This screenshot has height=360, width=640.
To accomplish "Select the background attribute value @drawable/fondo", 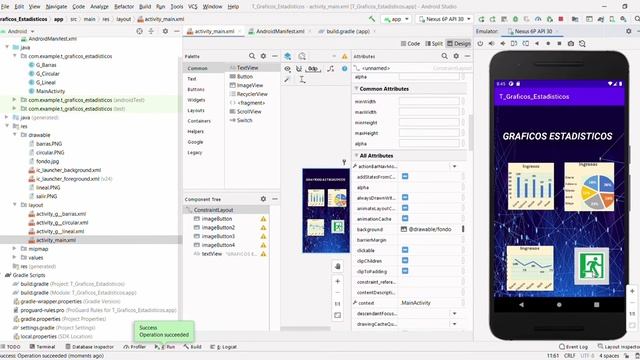I will [430, 229].
